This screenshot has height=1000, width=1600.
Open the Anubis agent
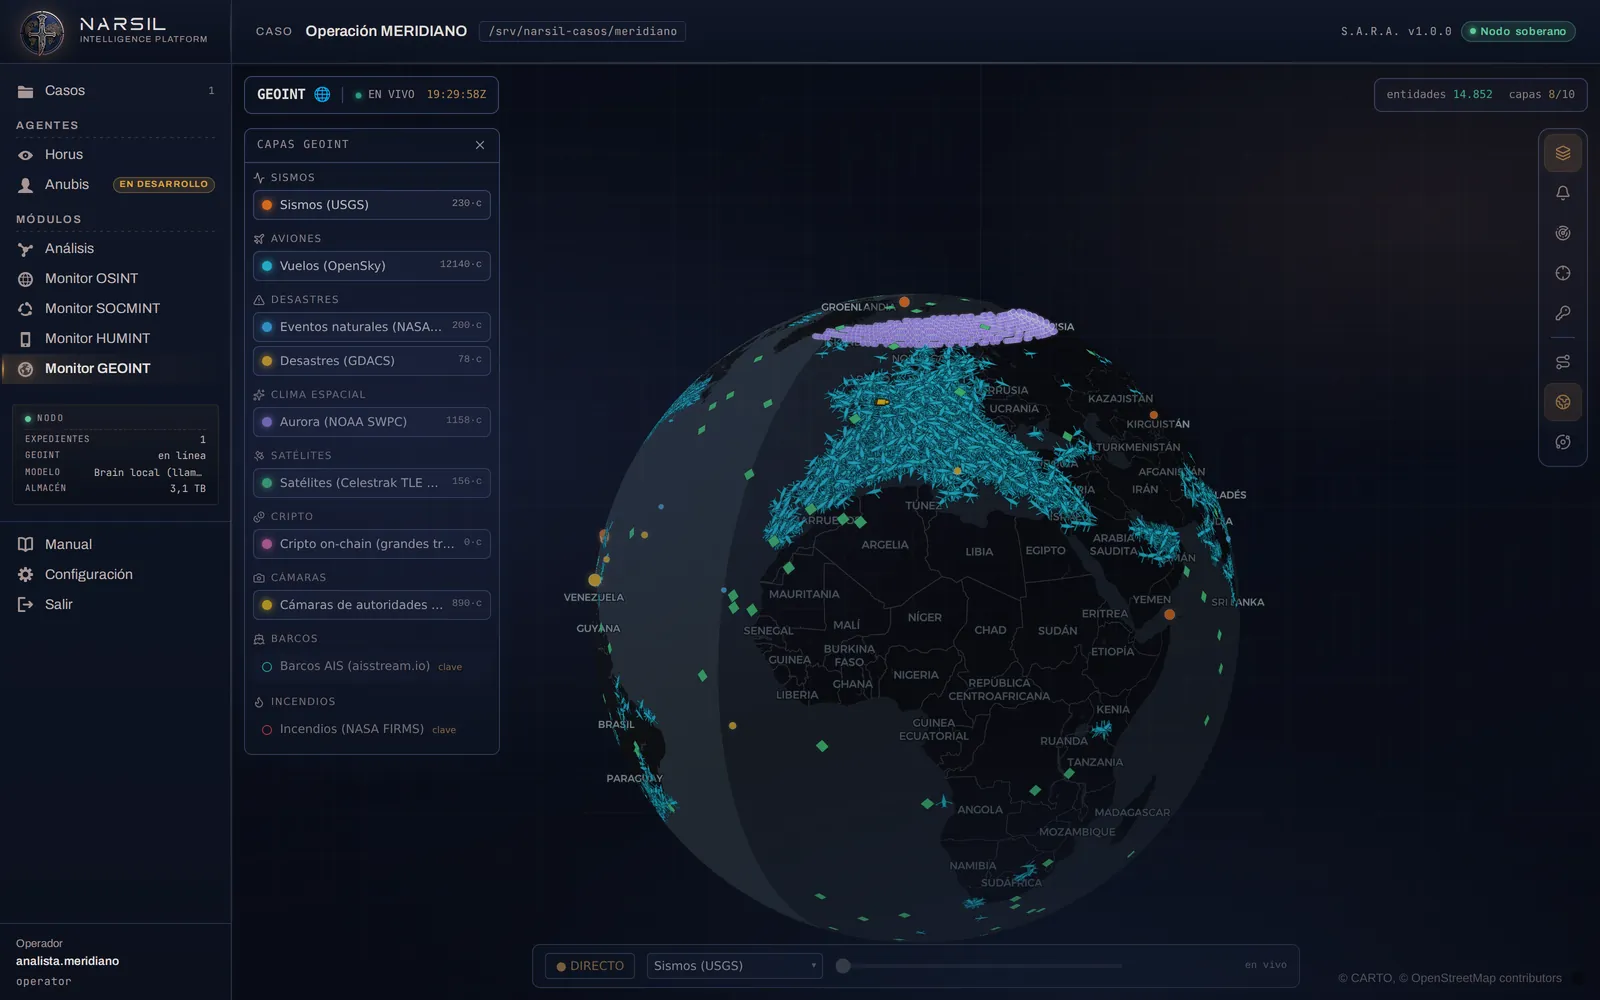point(116,184)
